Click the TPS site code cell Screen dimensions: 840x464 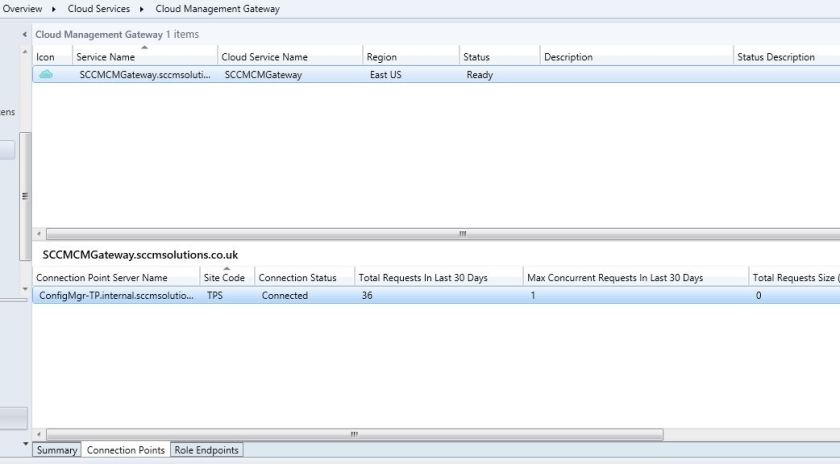[x=214, y=295]
